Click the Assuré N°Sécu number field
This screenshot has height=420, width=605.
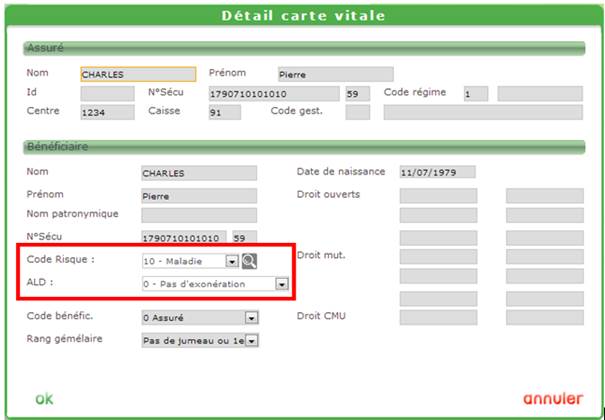pyautogui.click(x=274, y=94)
